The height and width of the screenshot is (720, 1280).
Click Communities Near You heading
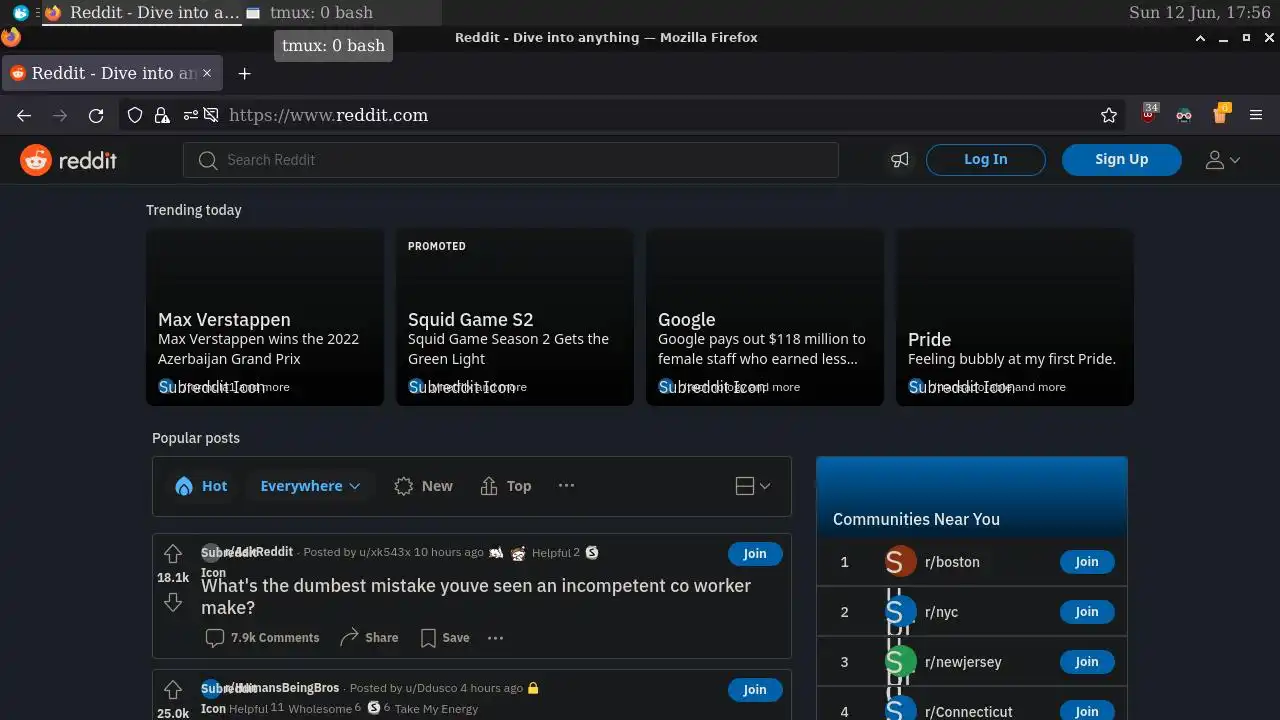tap(916, 519)
